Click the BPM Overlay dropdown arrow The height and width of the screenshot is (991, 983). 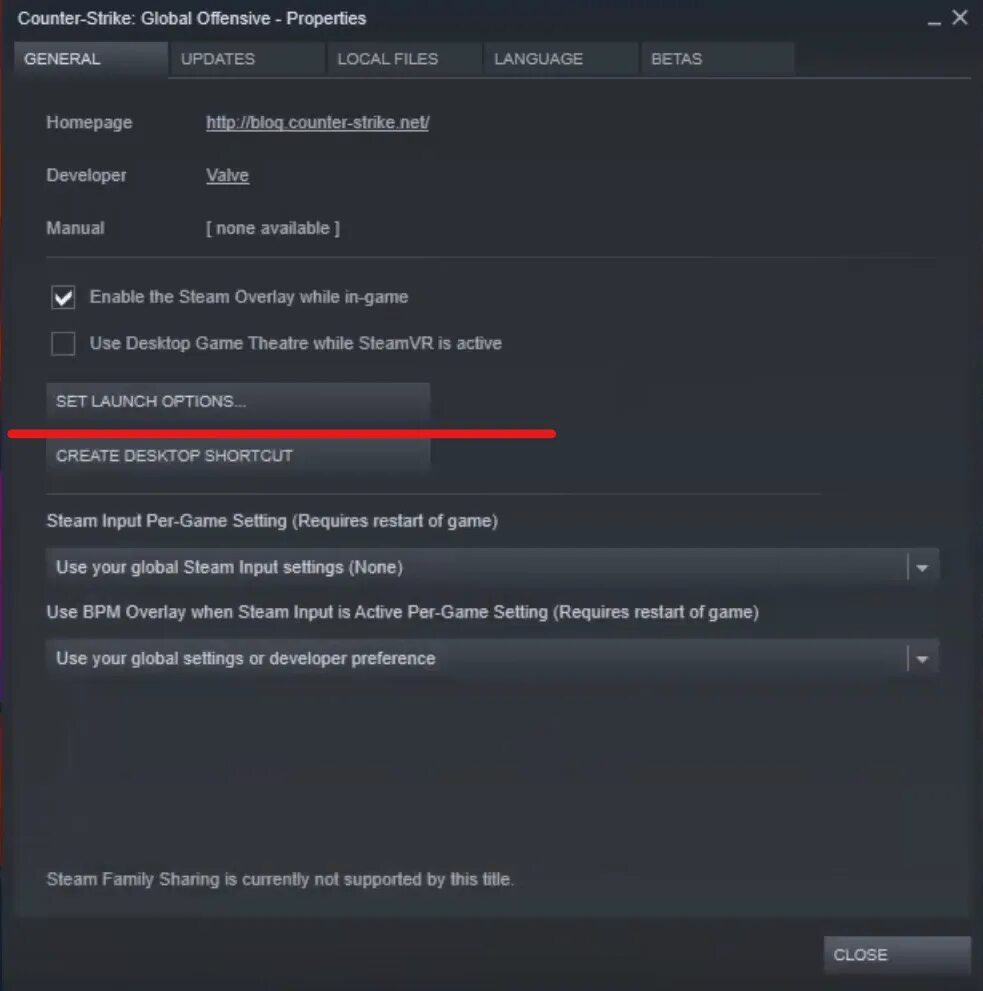pyautogui.click(x=922, y=659)
